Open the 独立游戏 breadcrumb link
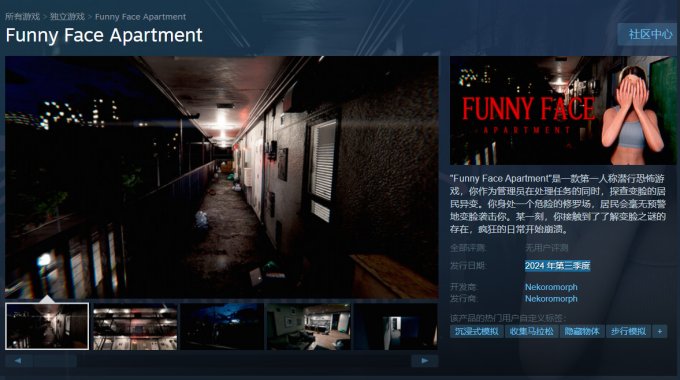This screenshot has width=680, height=380. point(67,16)
